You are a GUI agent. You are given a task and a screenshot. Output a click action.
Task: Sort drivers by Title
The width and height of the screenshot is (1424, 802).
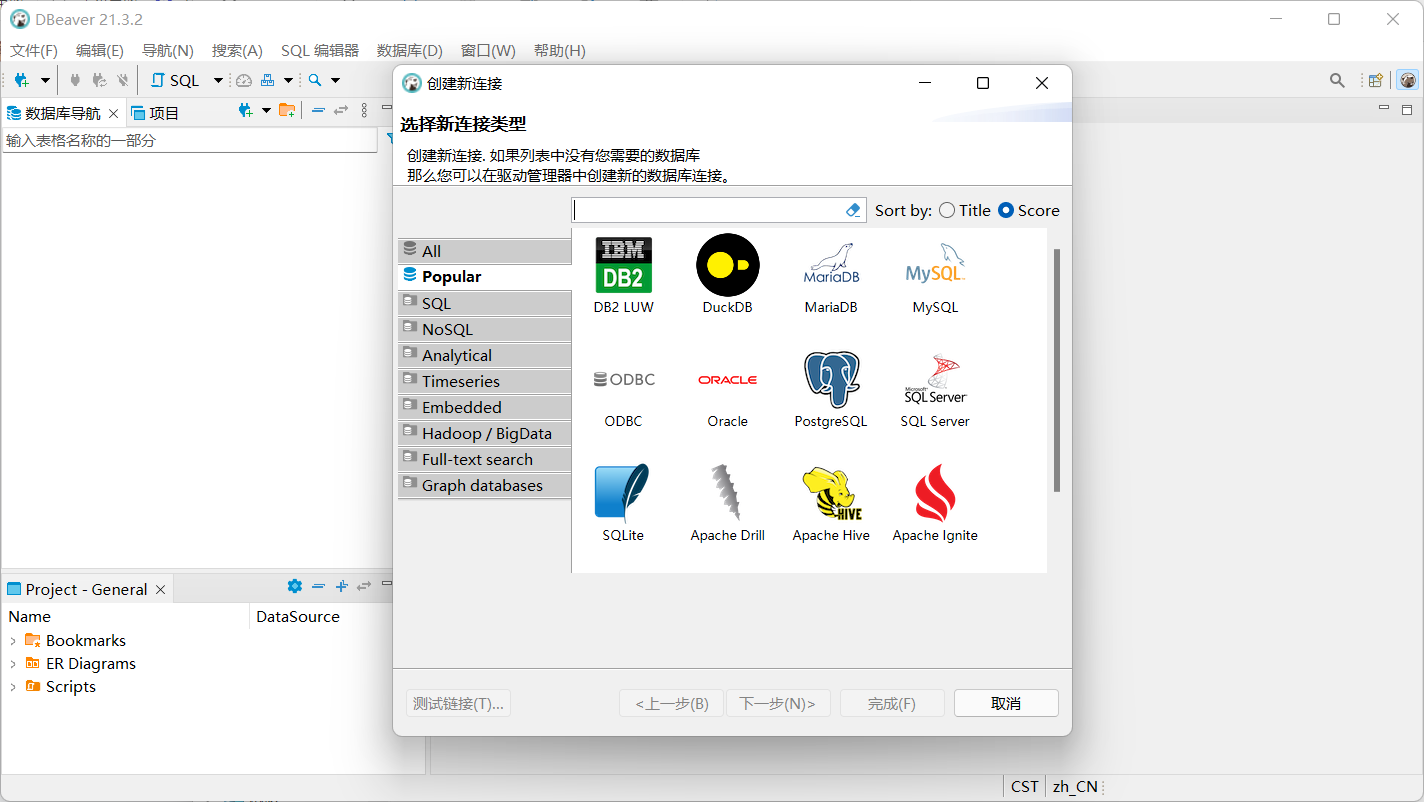[x=964, y=210]
